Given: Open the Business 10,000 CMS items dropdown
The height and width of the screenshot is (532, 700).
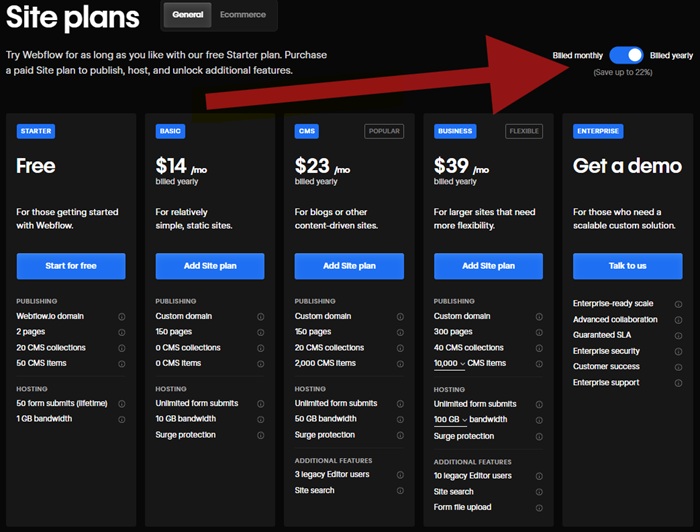Looking at the screenshot, I should [449, 364].
